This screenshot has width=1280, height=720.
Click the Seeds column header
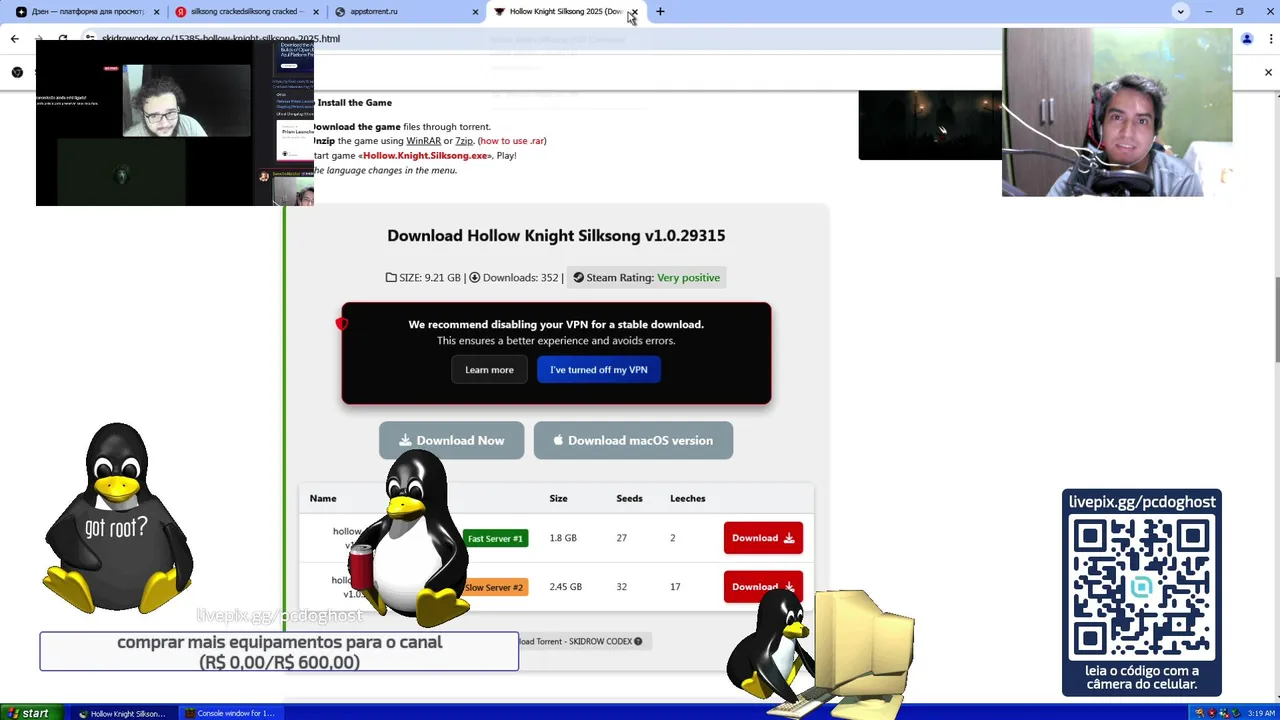629,498
